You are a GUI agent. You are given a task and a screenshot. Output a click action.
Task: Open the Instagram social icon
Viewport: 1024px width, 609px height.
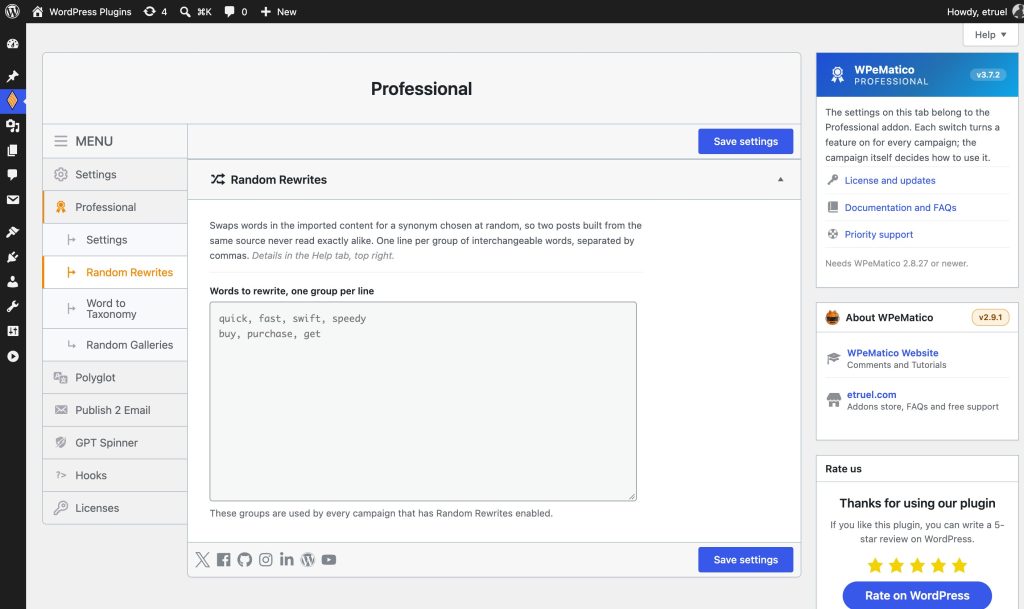coord(265,559)
